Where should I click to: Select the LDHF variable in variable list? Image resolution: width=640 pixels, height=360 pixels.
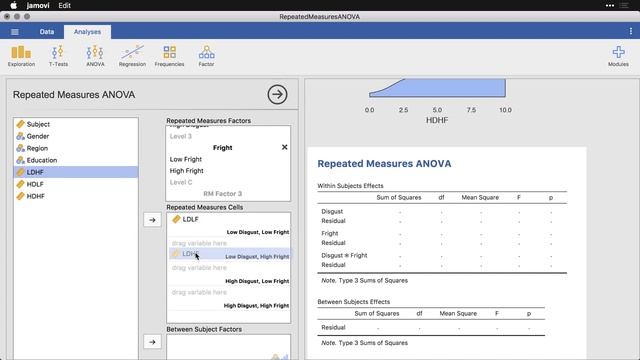coord(76,172)
